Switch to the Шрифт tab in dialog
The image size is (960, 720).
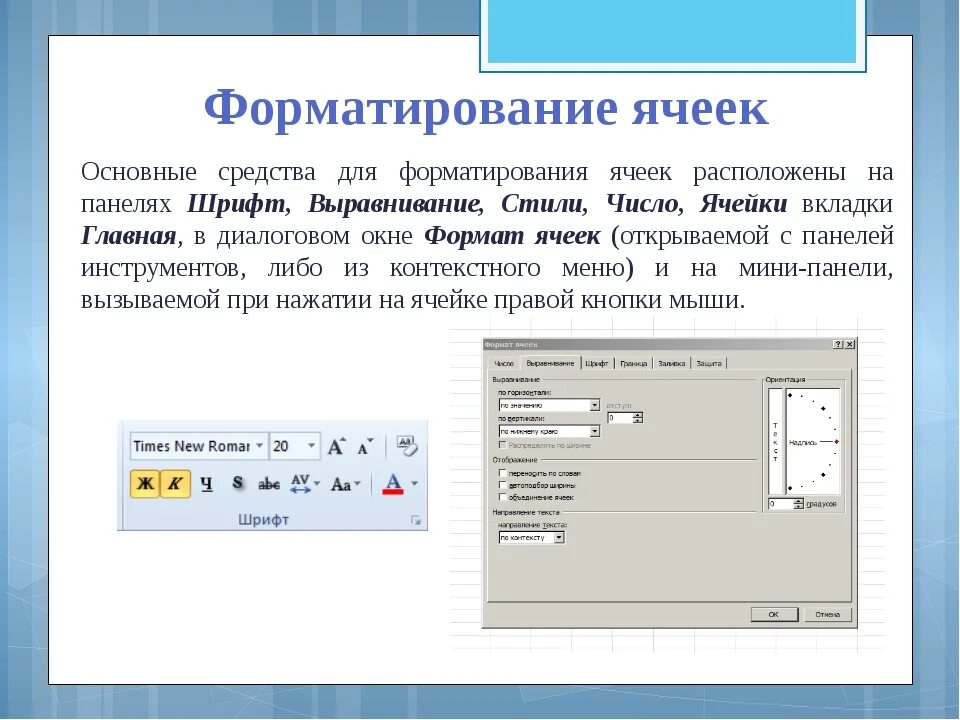click(596, 364)
